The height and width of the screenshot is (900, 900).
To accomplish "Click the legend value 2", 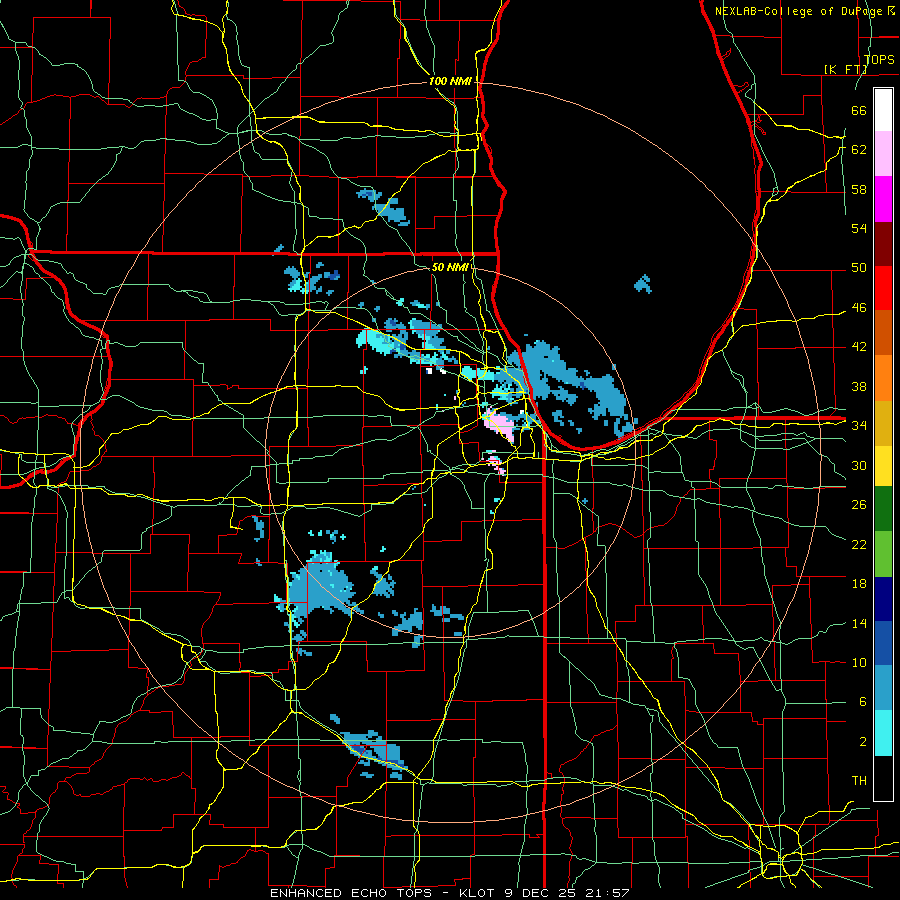I will (862, 742).
